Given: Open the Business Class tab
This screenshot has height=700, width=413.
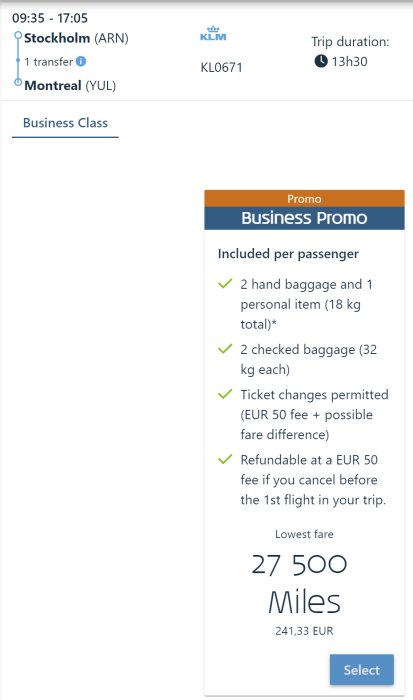Looking at the screenshot, I should coord(65,123).
